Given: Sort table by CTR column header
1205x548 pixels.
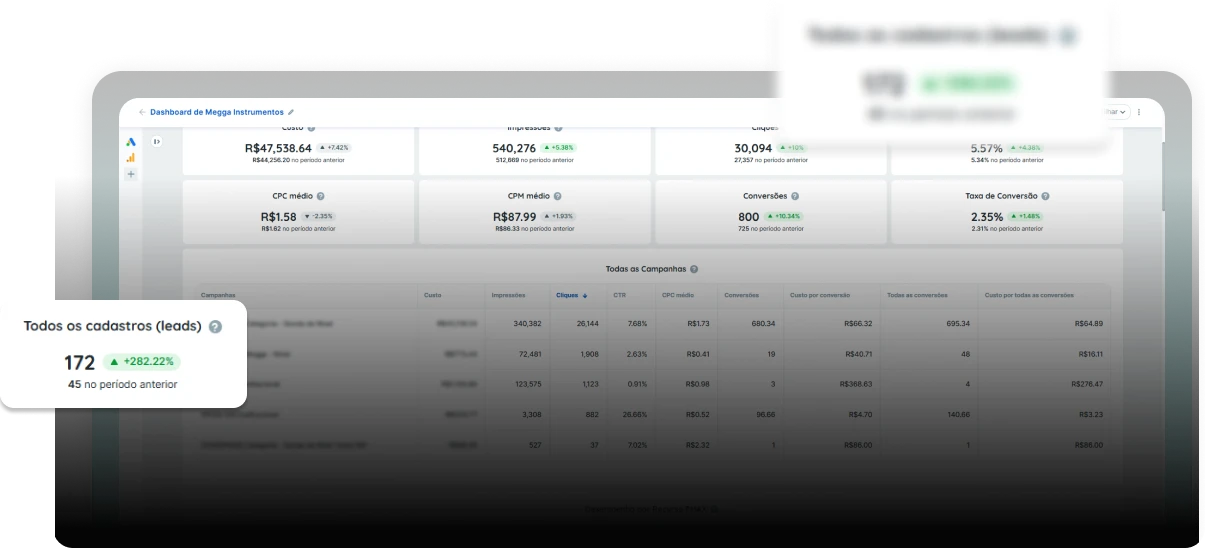Looking at the screenshot, I should coord(619,295).
